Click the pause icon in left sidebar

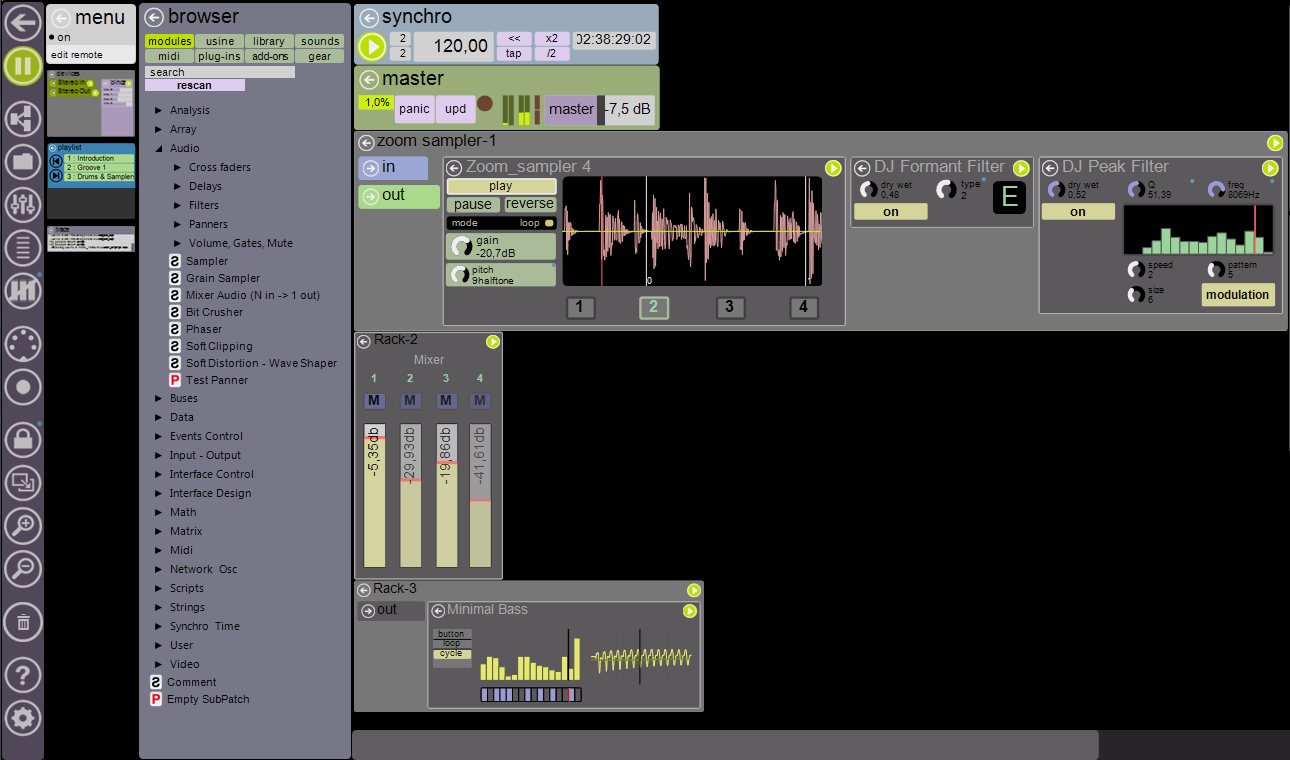22,66
